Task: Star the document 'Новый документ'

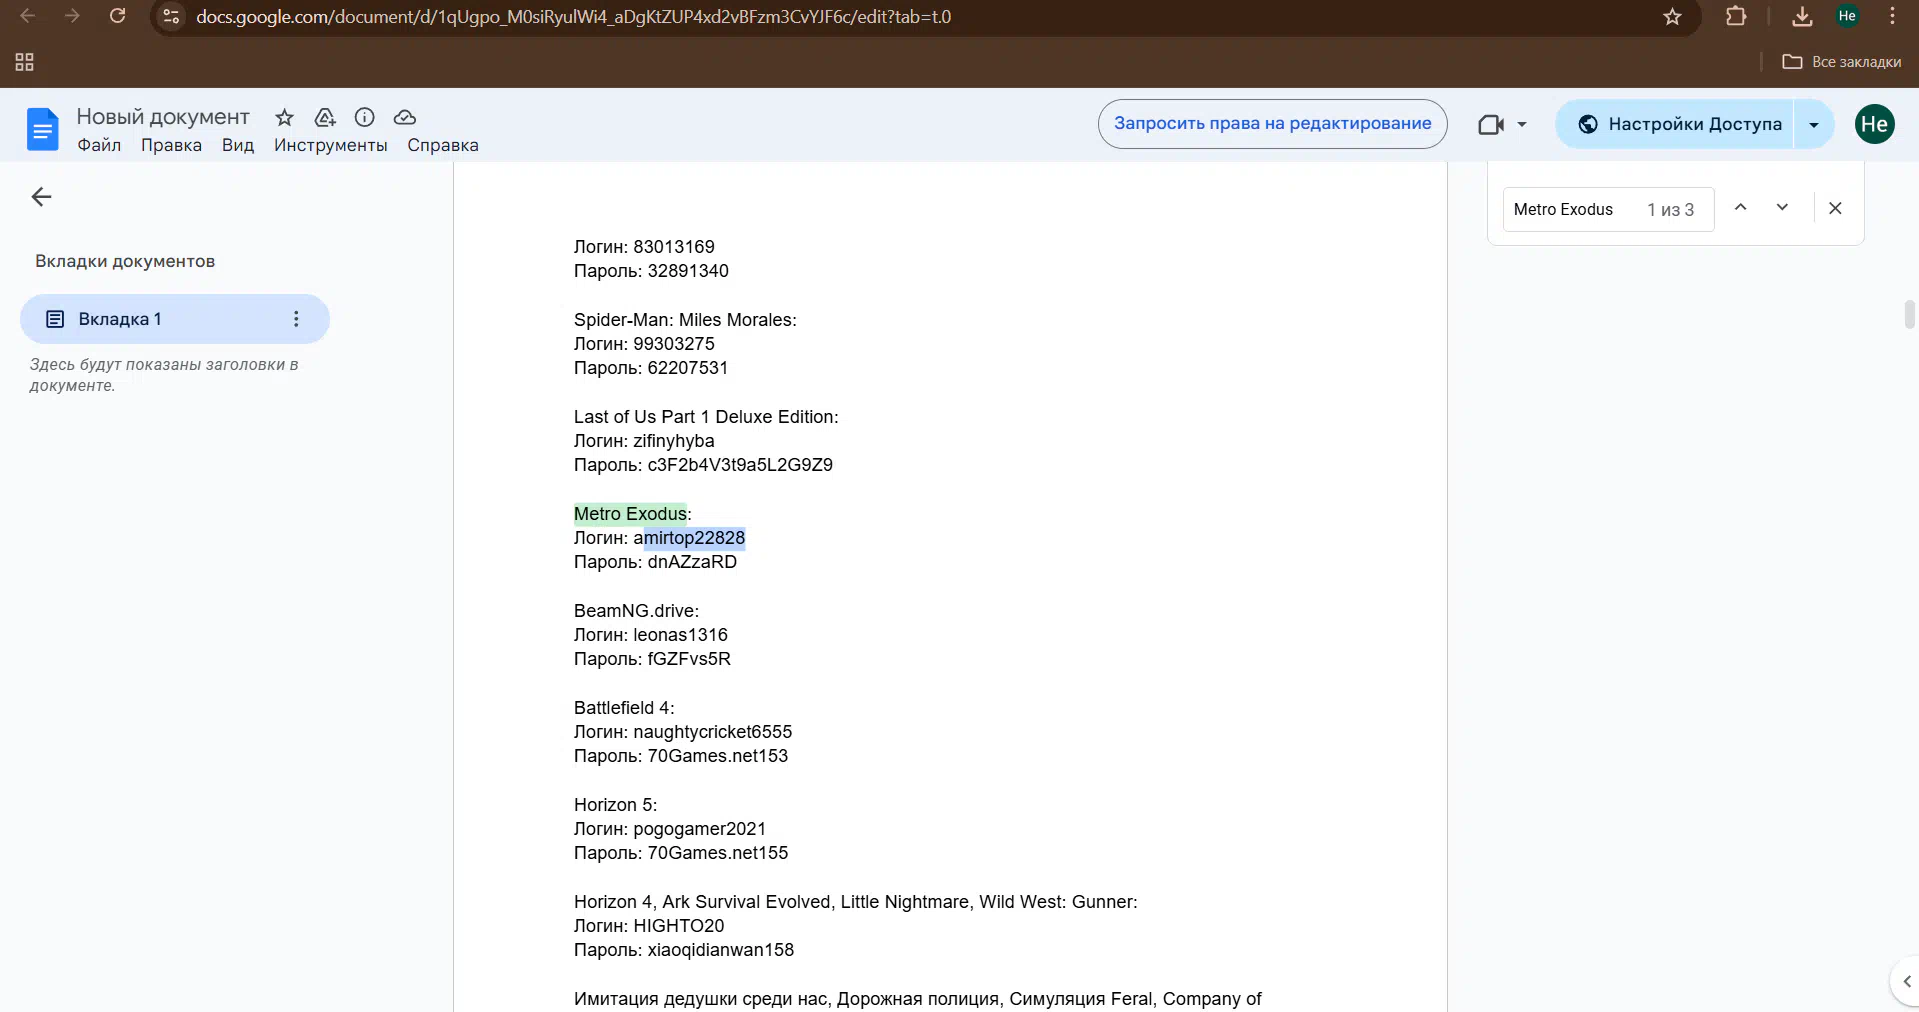Action: coord(285,117)
